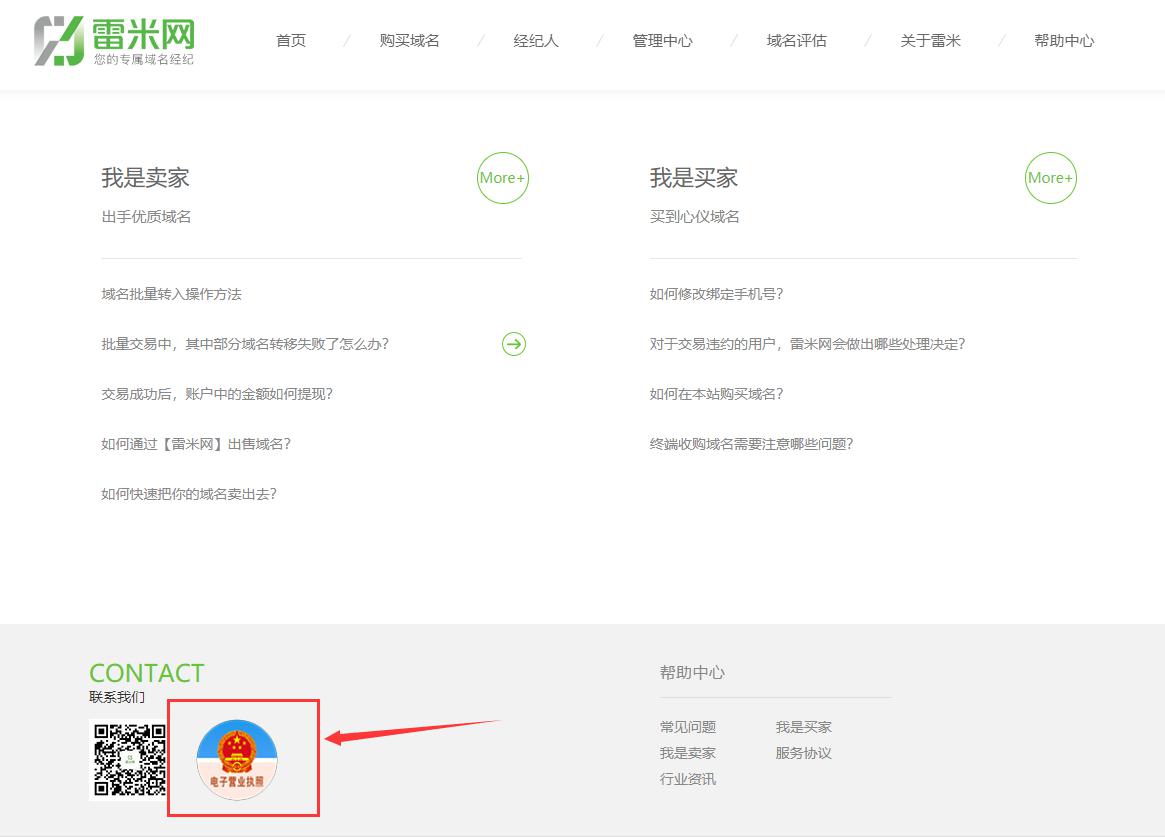Viewport: 1165px width, 837px height.
Task: Open 管理中心 from the top menu
Action: [x=662, y=41]
